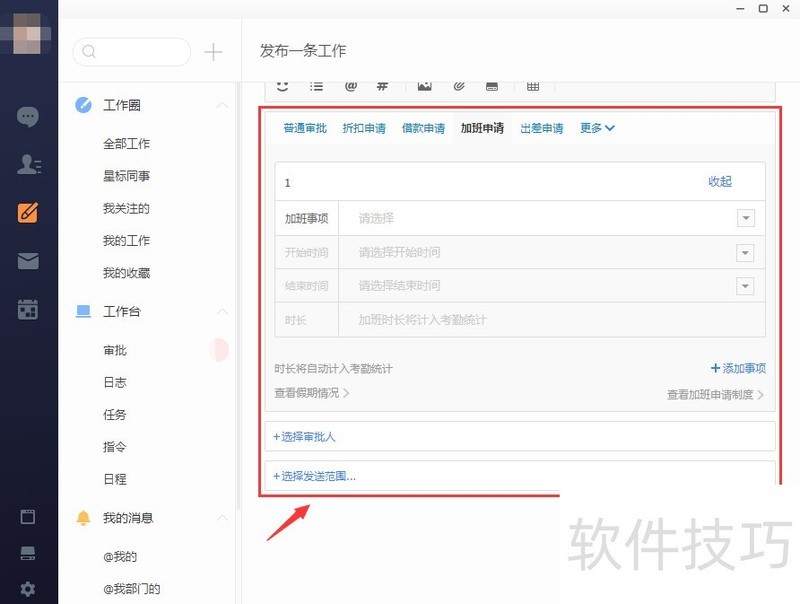The height and width of the screenshot is (604, 800).
Task: Open the 开始时间 dropdown arrow
Action: point(745,252)
